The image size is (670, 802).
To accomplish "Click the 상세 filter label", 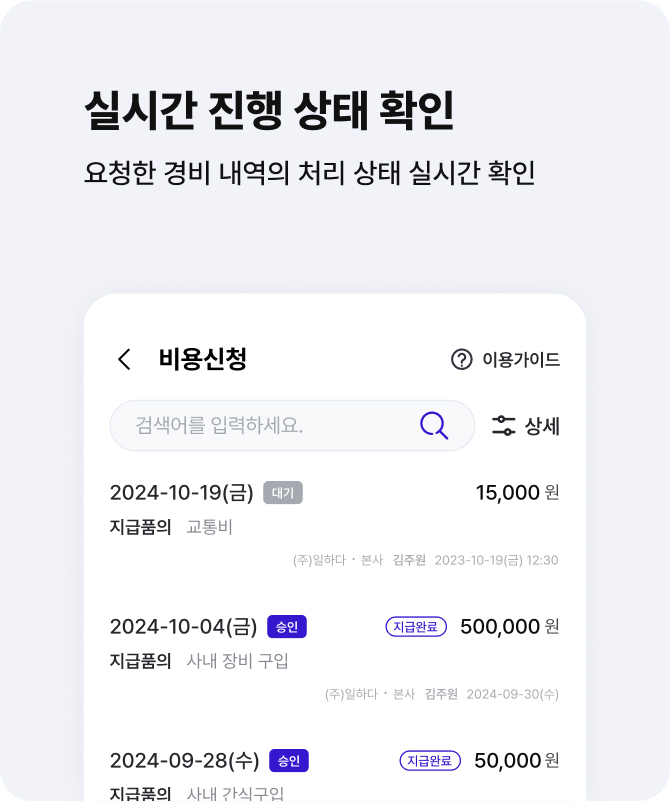I will (542, 426).
